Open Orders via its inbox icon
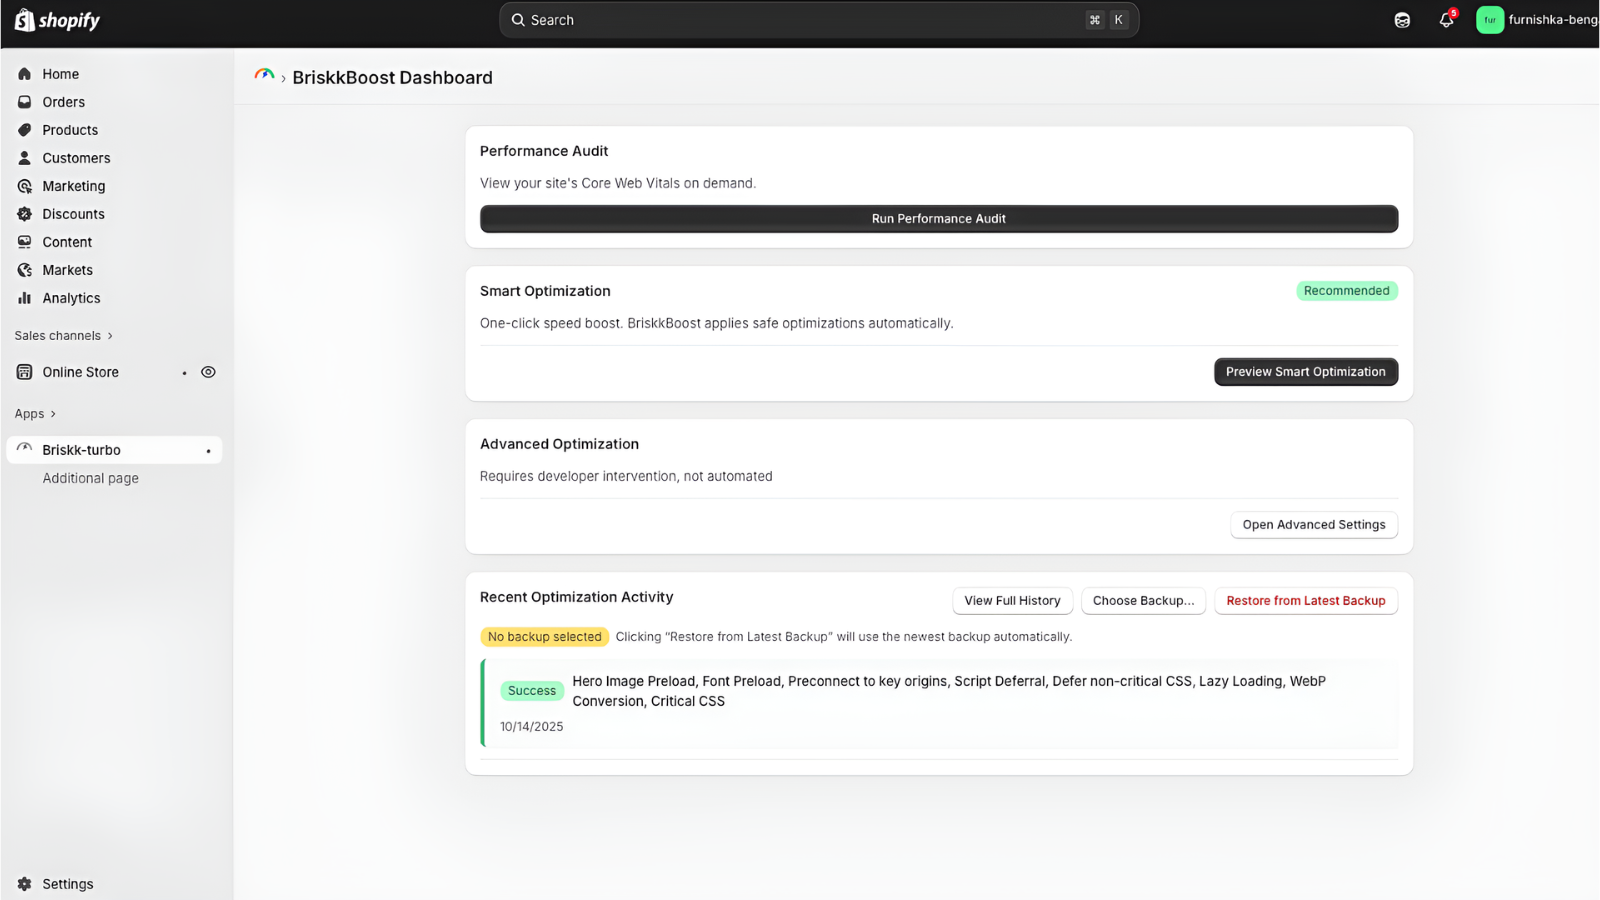1600x900 pixels. pos(25,102)
